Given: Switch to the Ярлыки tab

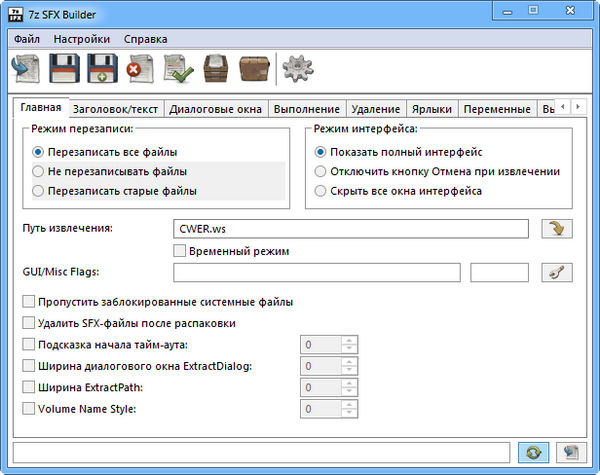Looking at the screenshot, I should coord(432,109).
